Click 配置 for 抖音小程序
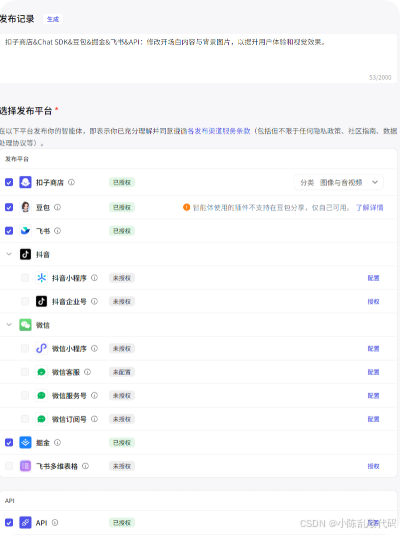 point(373,278)
